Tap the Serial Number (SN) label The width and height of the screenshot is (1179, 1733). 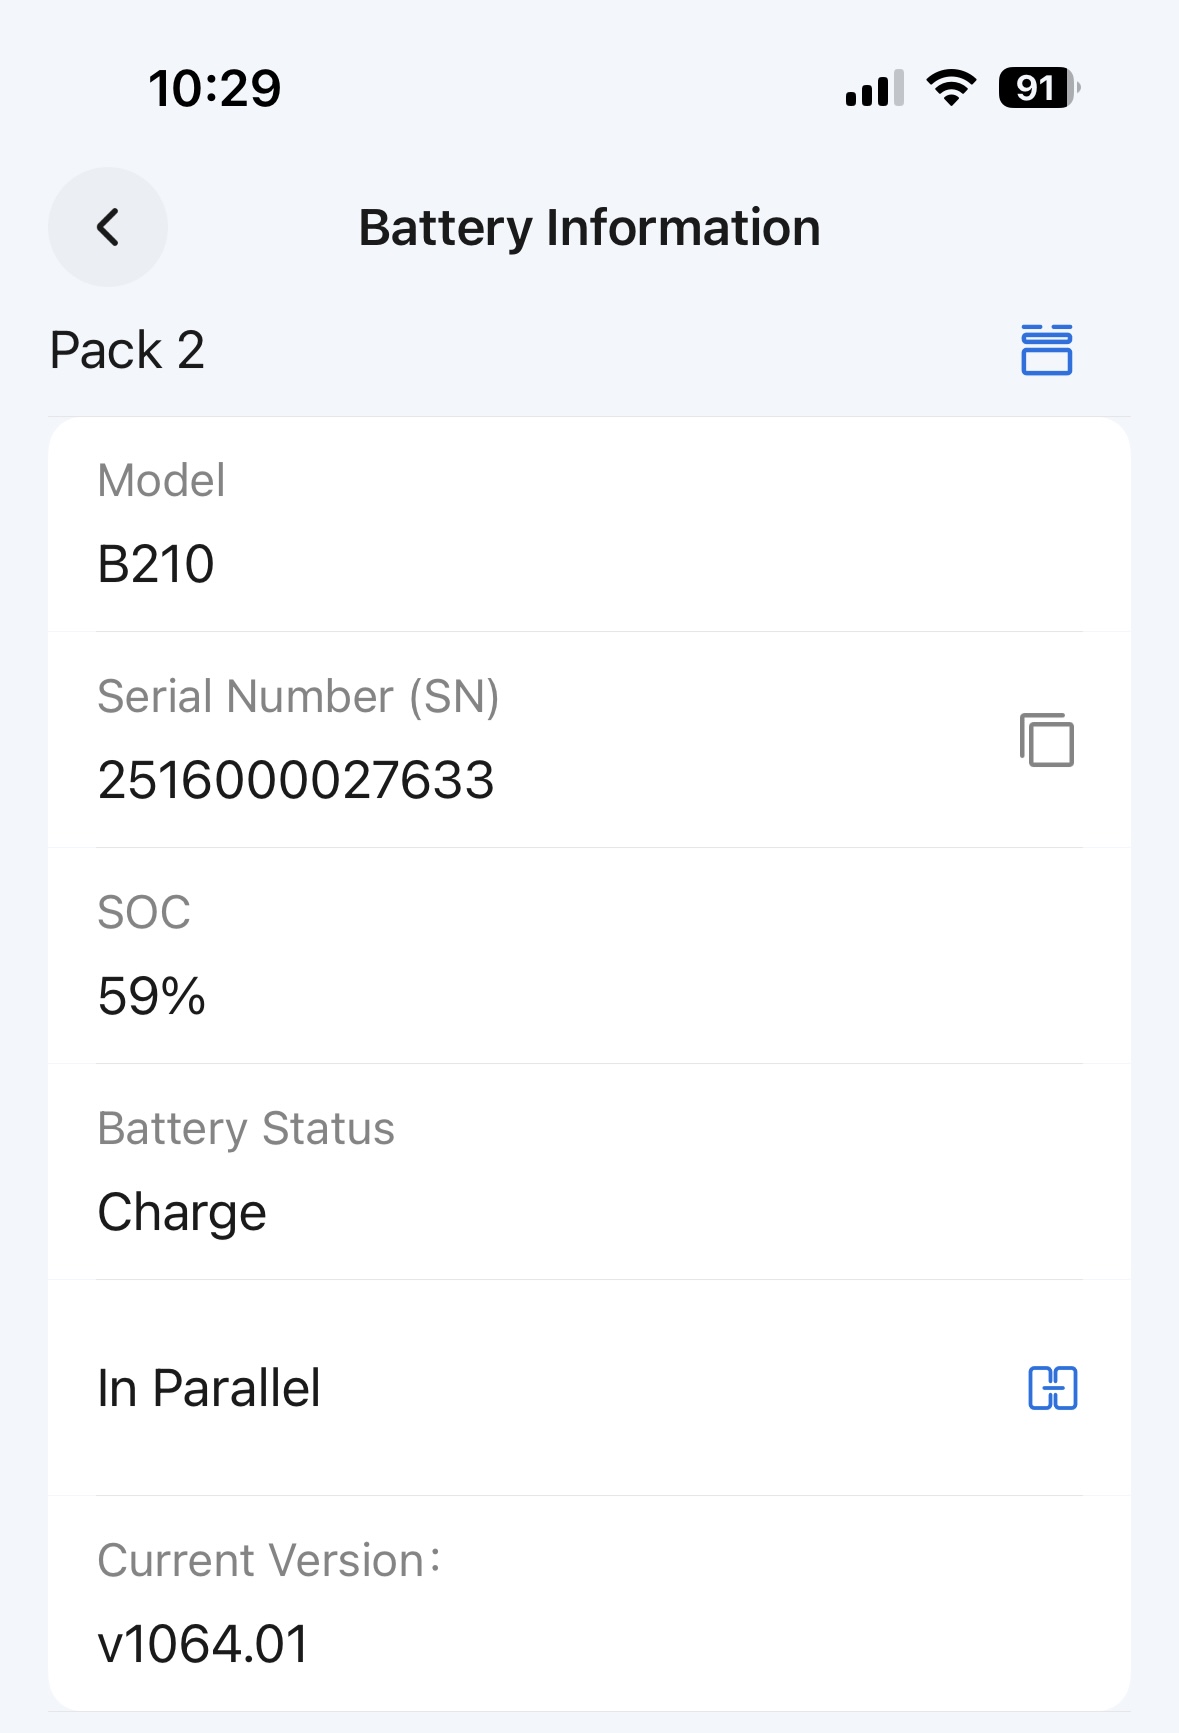(x=298, y=696)
